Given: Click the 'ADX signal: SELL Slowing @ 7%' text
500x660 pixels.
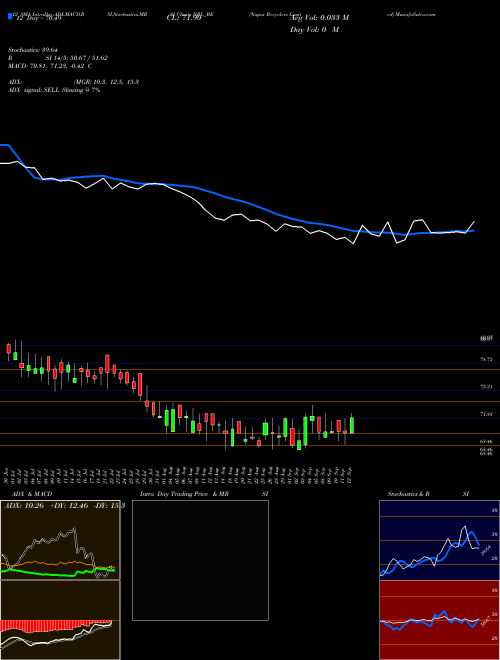Looking at the screenshot, I should 54,90.
